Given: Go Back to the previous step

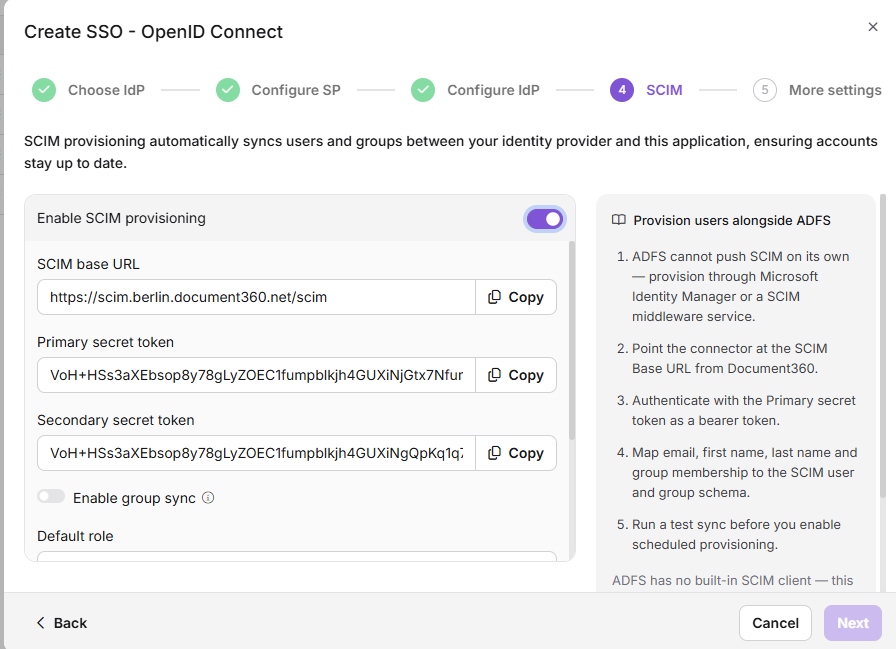Looking at the screenshot, I should click(62, 623).
